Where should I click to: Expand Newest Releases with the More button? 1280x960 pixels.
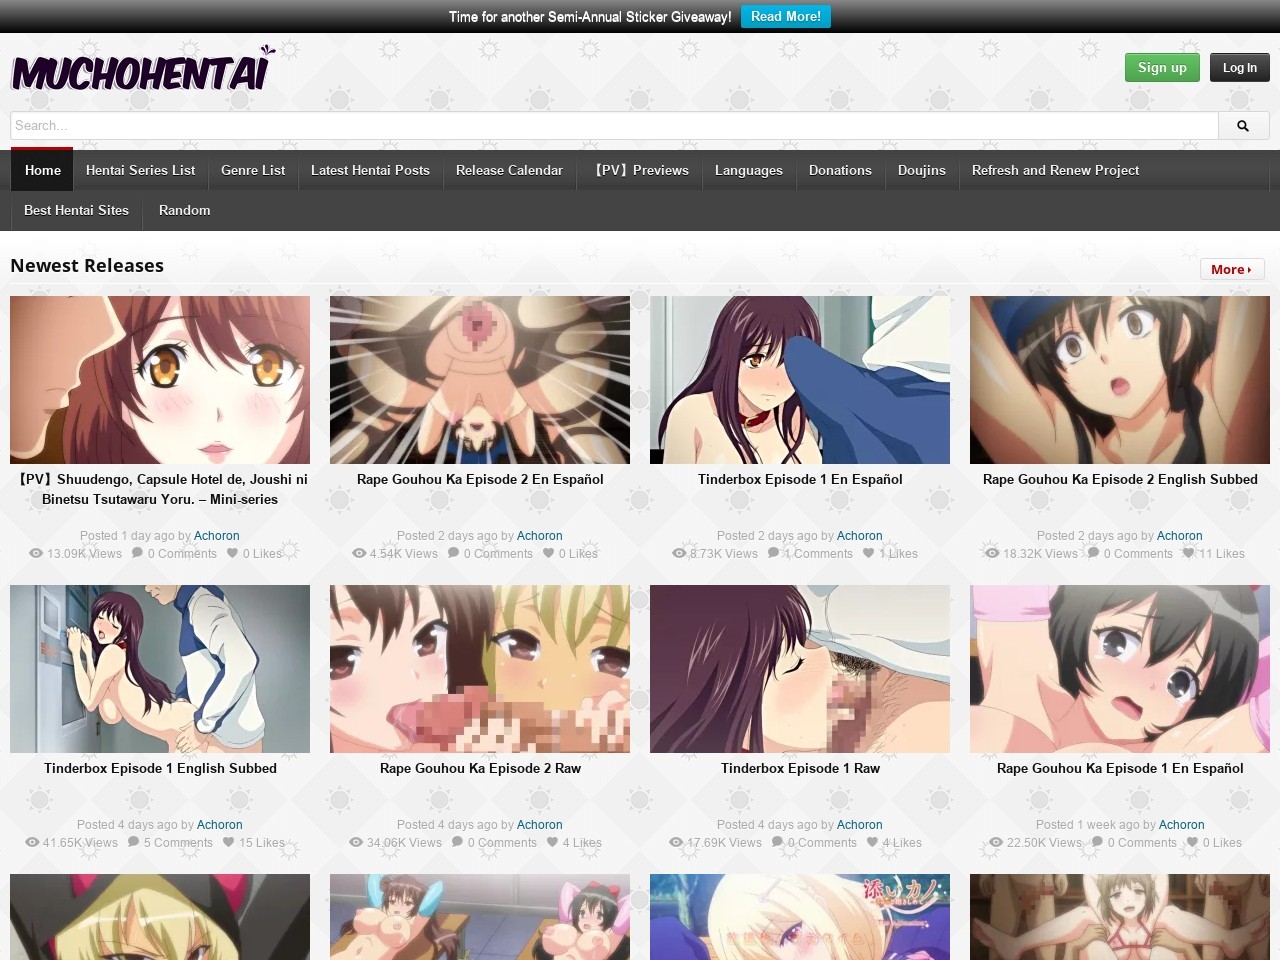tap(1231, 269)
